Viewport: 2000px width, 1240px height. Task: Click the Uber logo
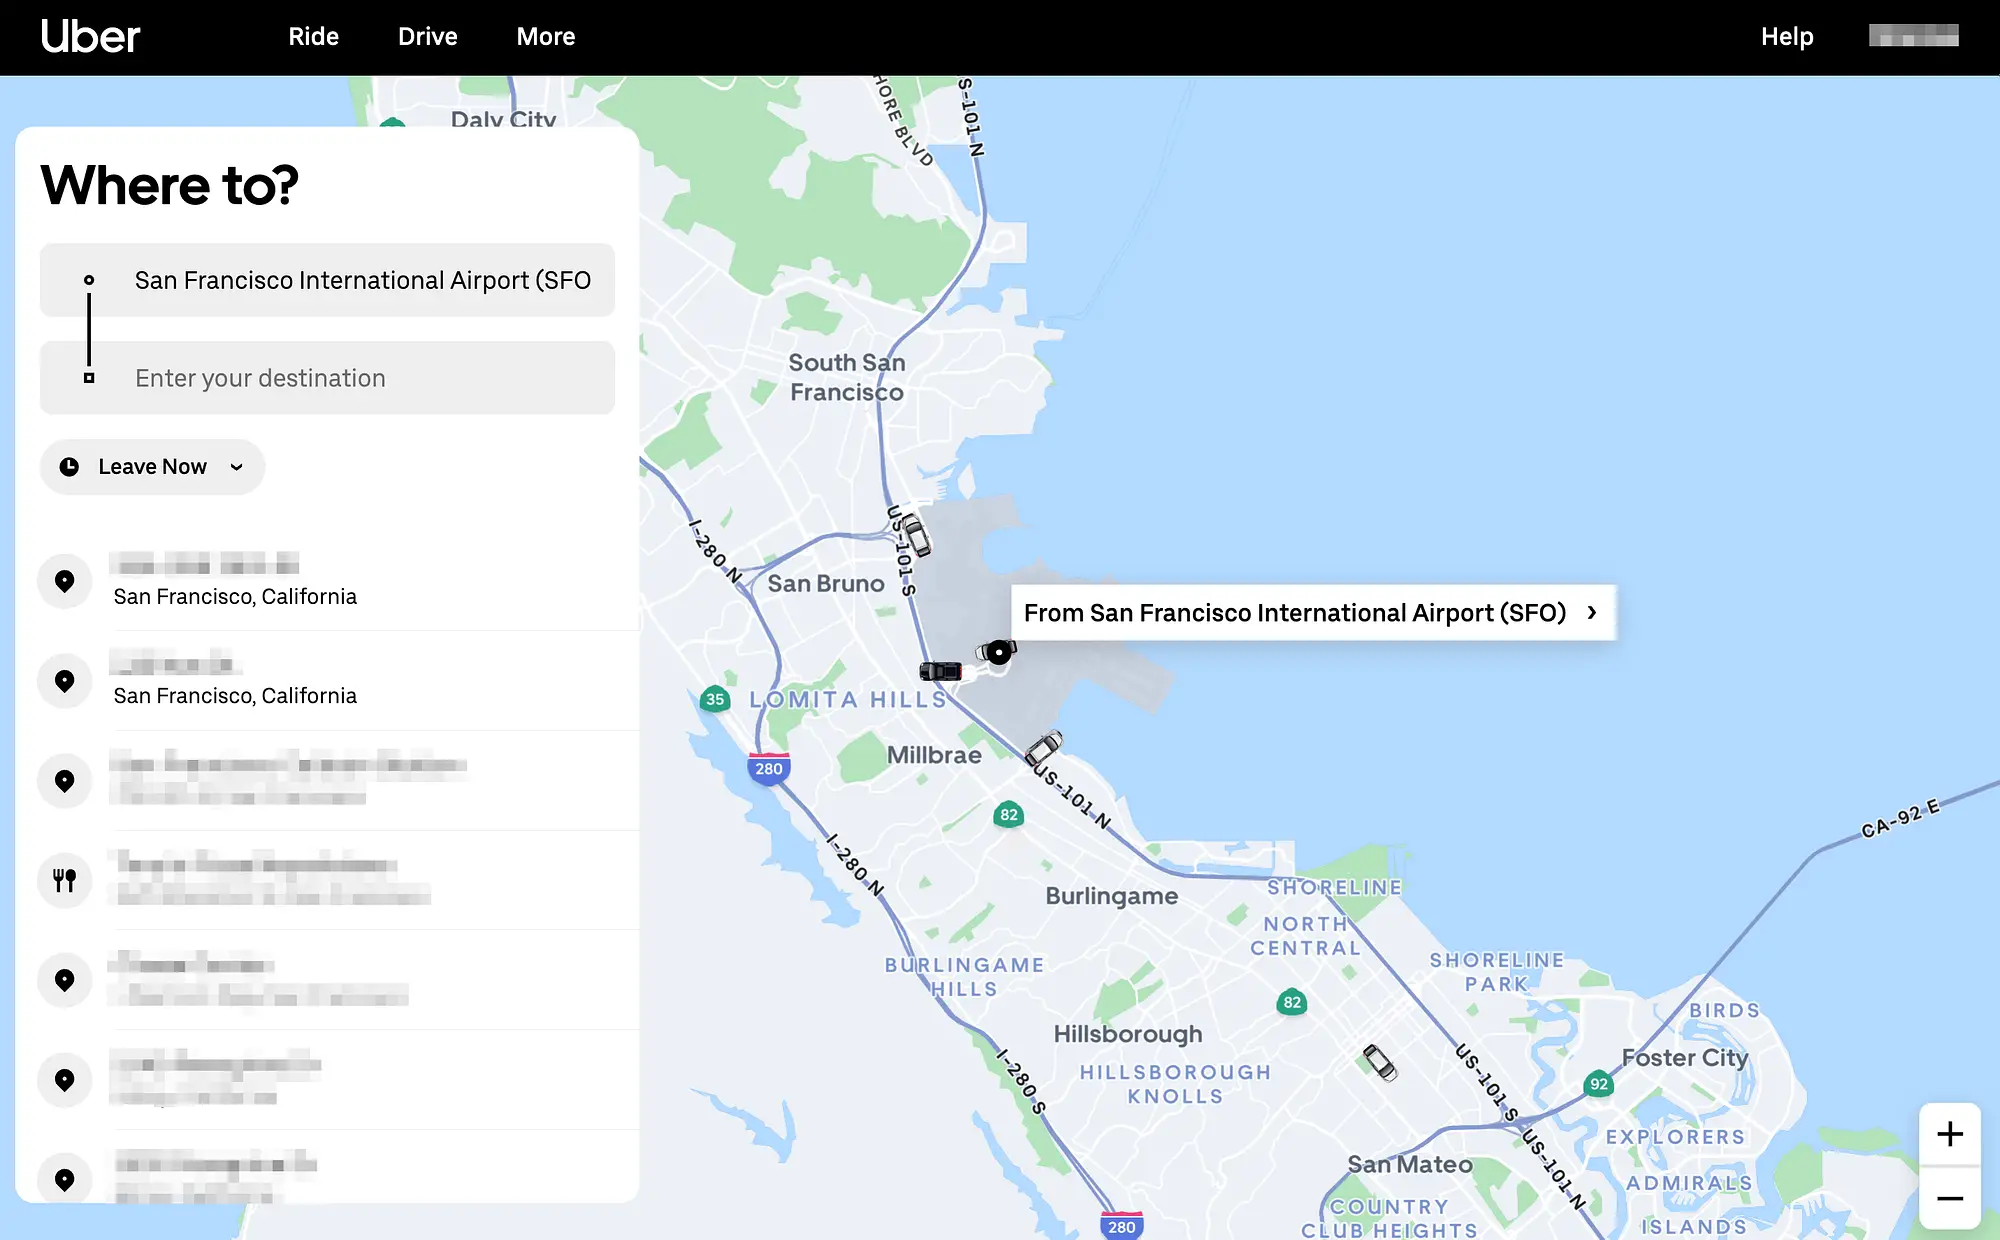(90, 37)
